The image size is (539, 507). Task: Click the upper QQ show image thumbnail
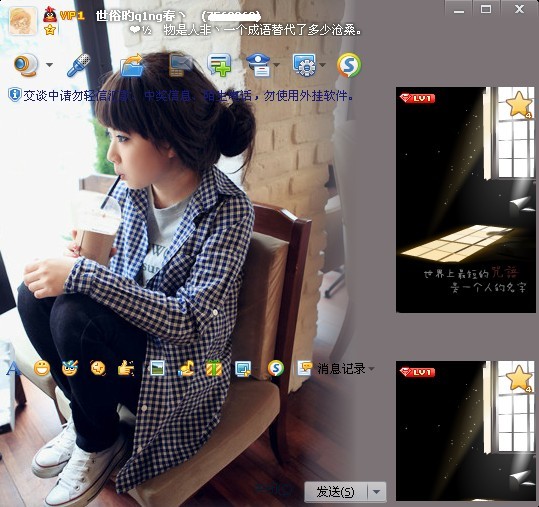(465, 200)
